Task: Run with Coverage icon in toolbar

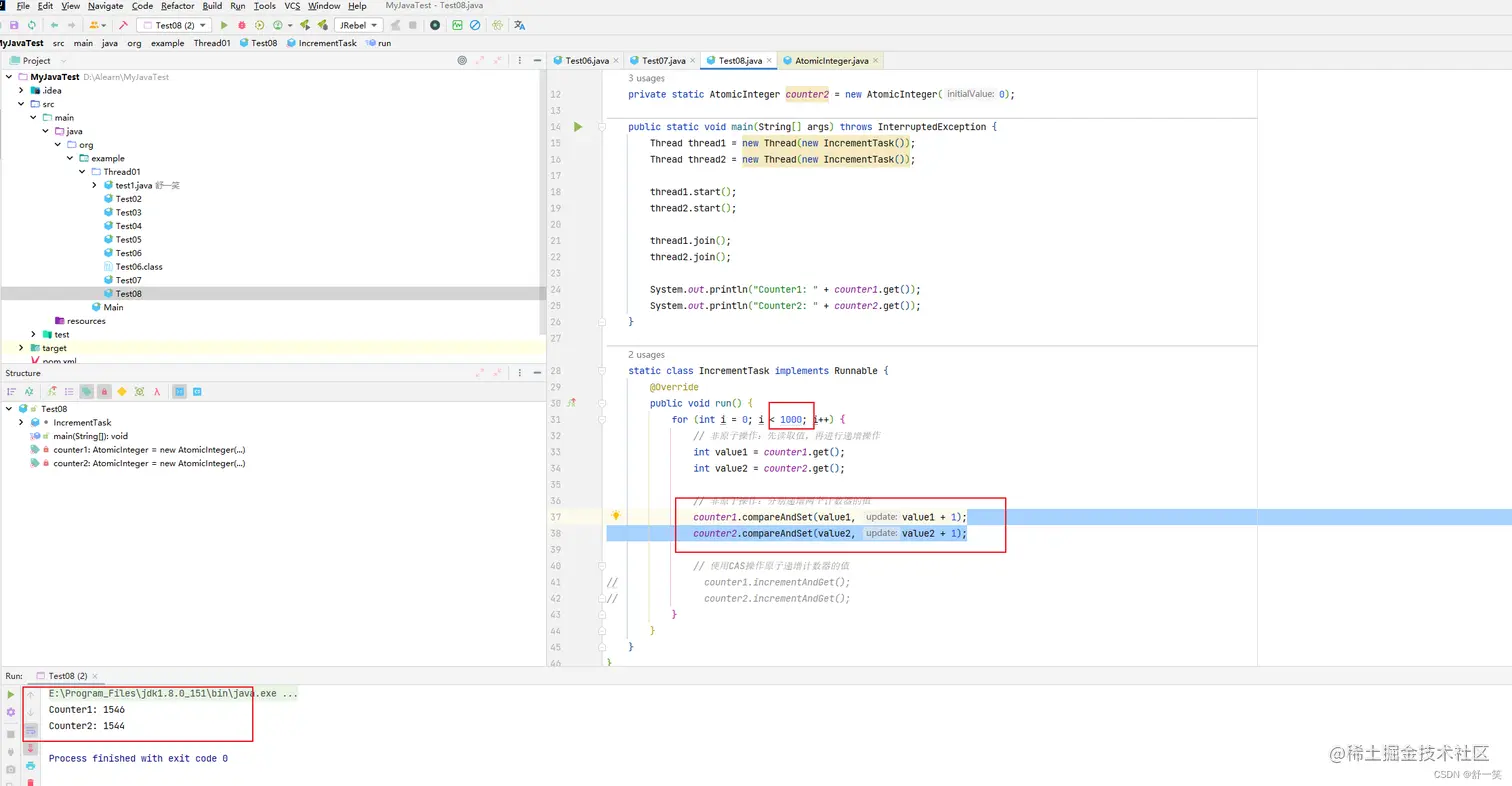Action: [x=260, y=25]
